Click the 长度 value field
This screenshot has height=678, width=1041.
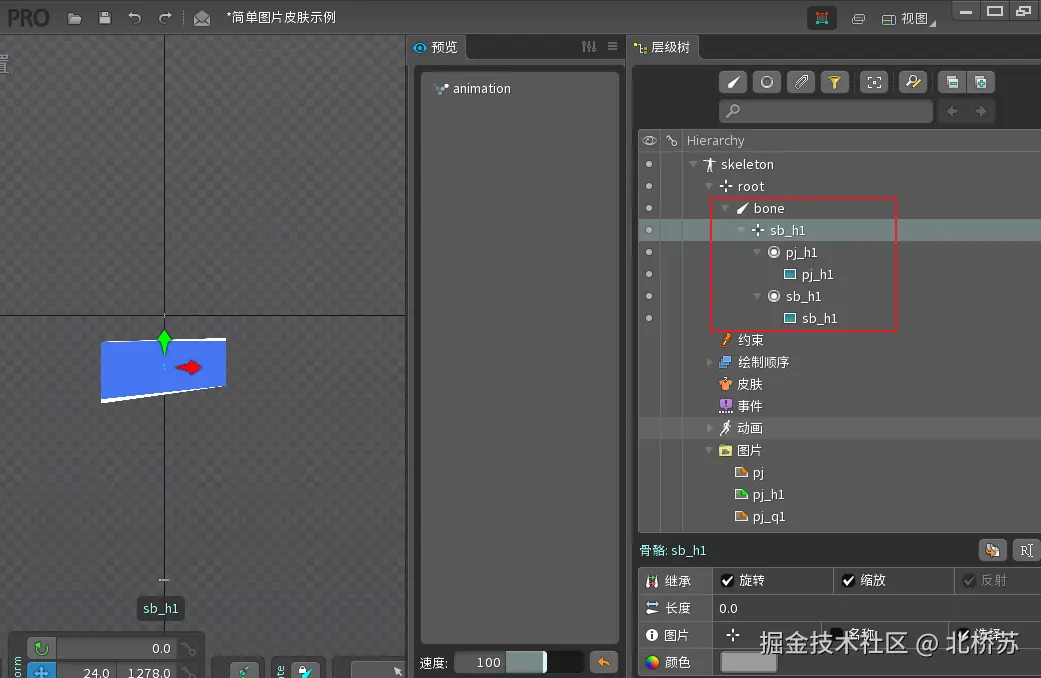click(x=876, y=608)
